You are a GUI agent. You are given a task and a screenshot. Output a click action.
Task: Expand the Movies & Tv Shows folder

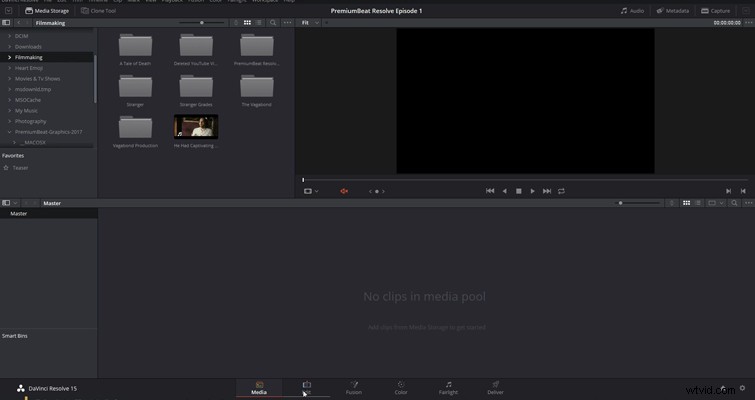(9, 78)
